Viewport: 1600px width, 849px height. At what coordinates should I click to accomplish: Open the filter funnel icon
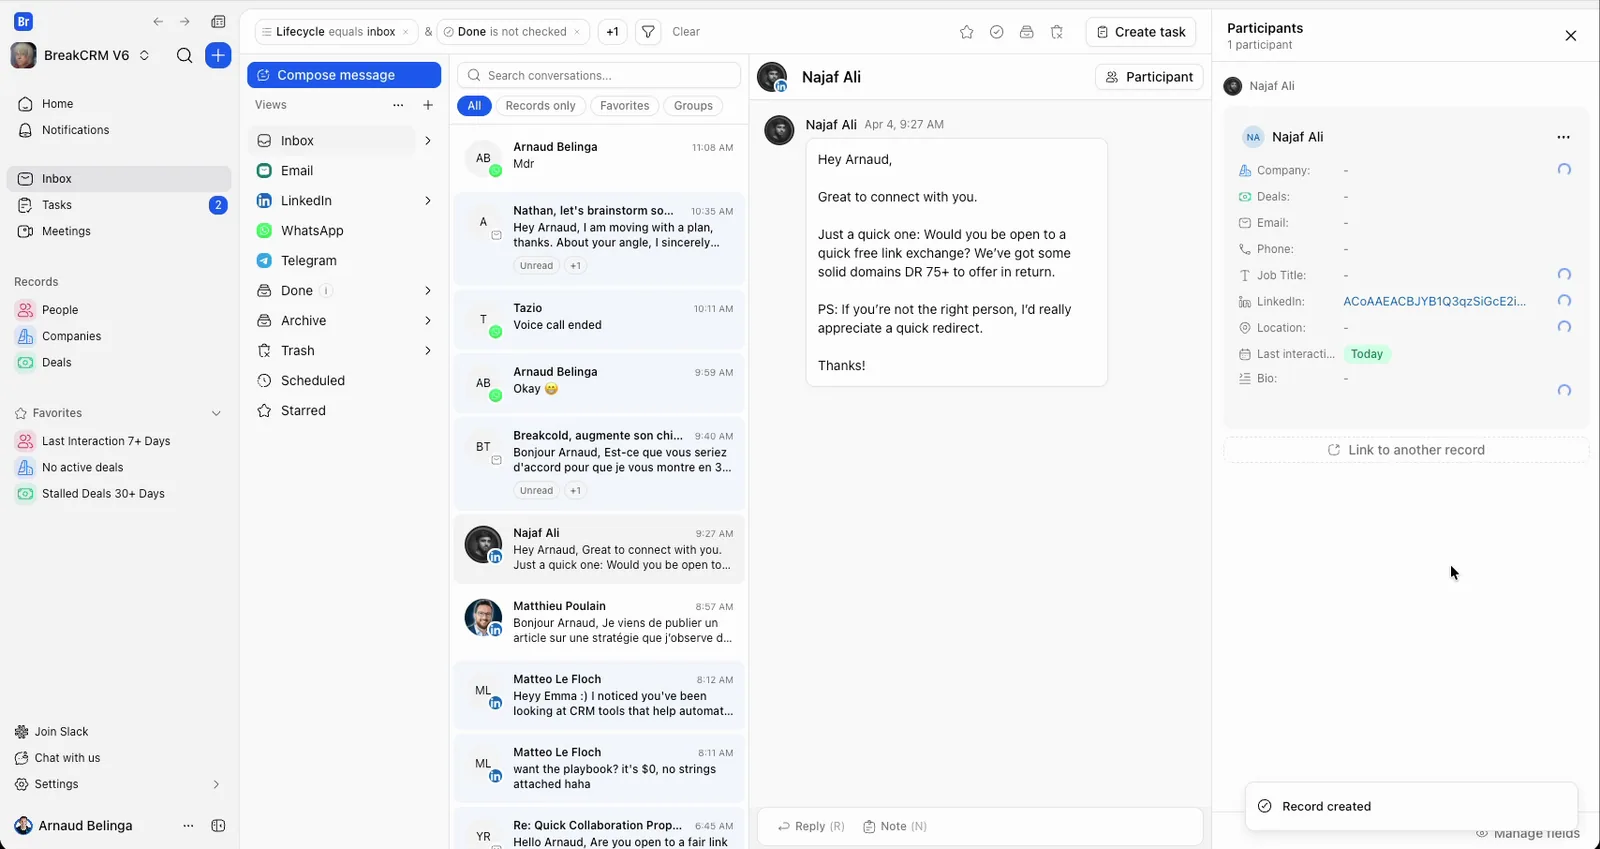point(648,32)
